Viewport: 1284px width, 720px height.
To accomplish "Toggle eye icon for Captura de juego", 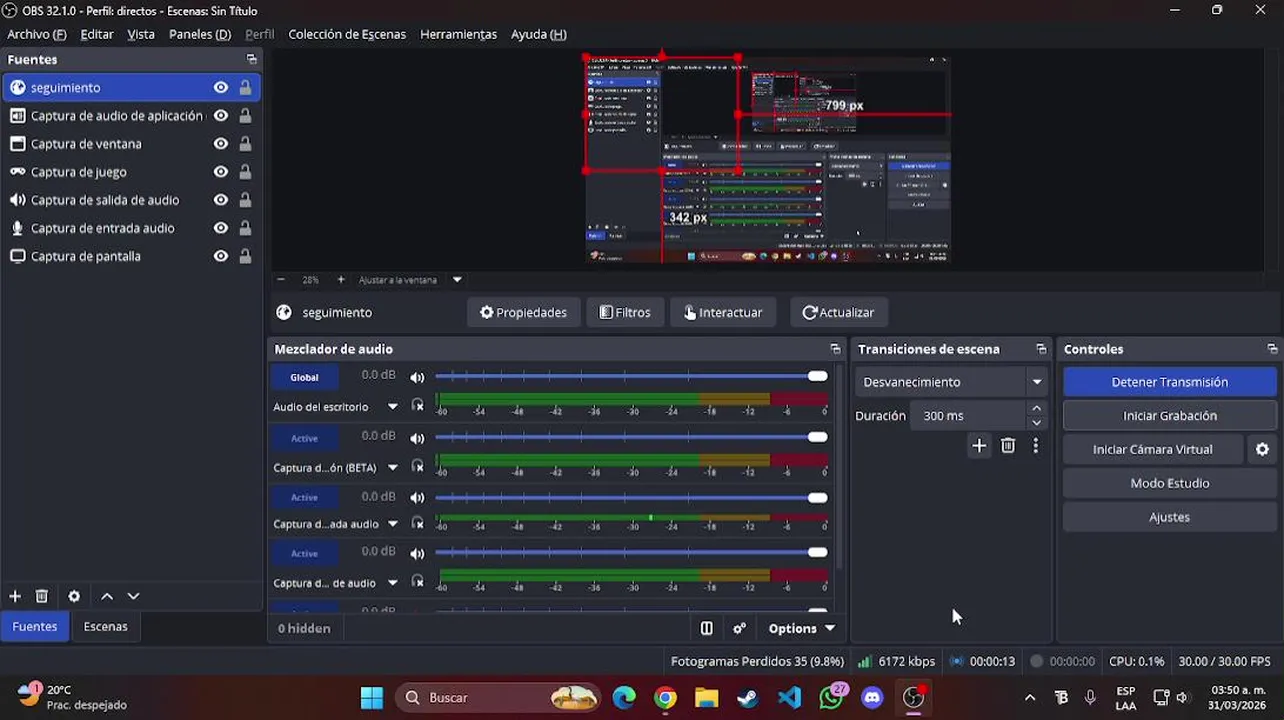I will [220, 172].
